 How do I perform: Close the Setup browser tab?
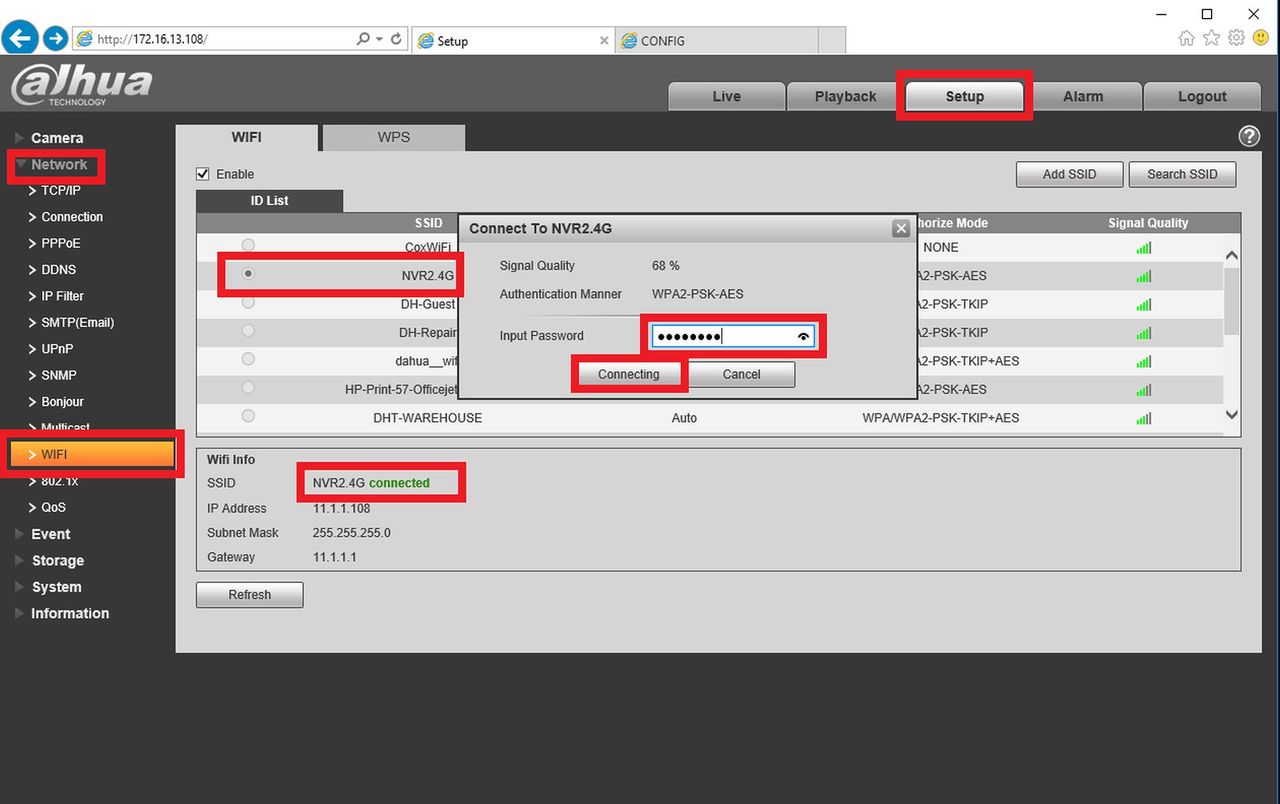point(604,41)
